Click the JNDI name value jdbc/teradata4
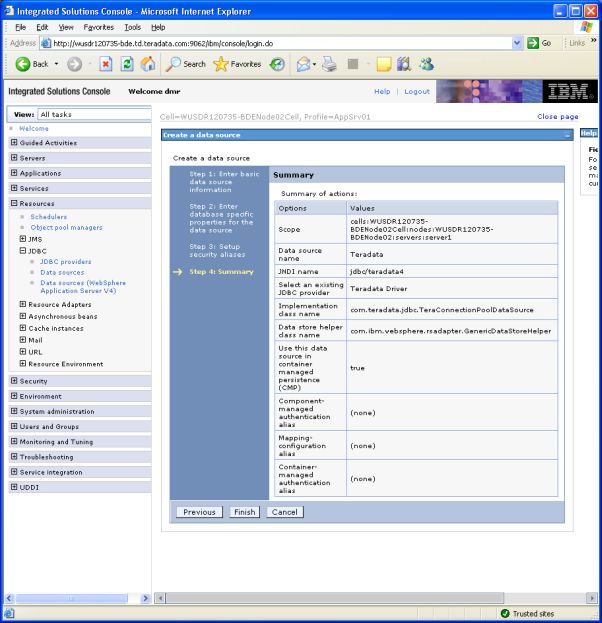 click(x=377, y=271)
